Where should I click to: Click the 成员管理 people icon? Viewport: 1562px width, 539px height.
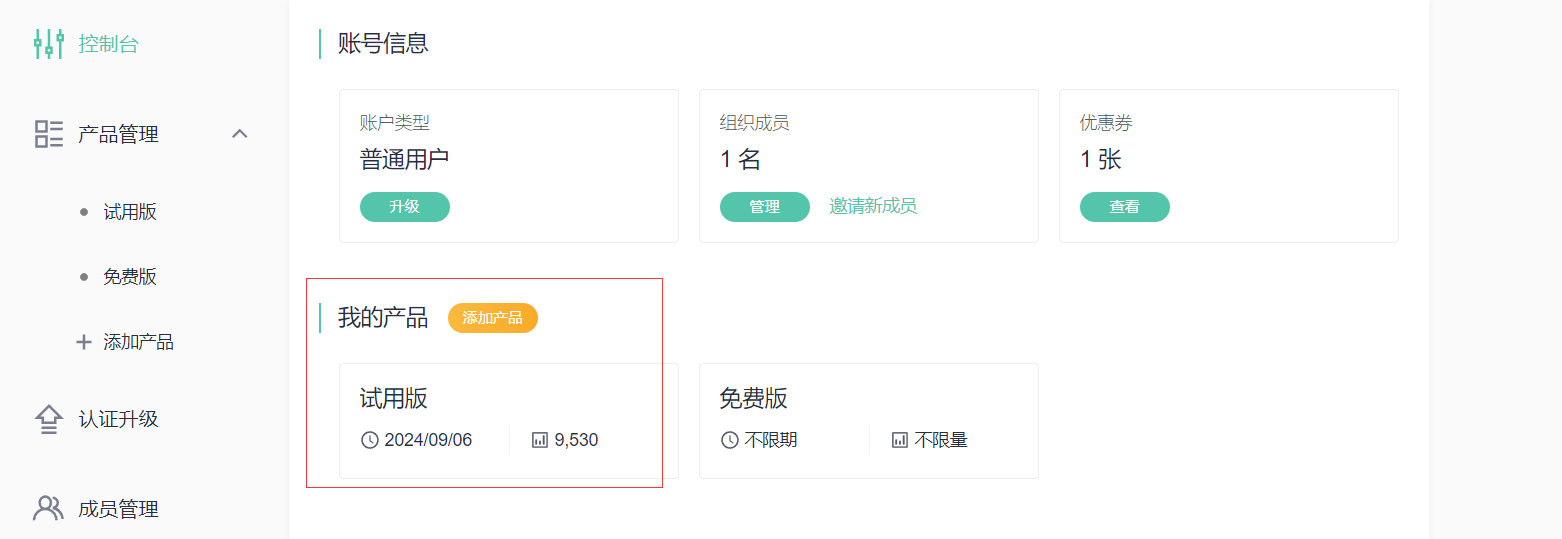(x=48, y=508)
